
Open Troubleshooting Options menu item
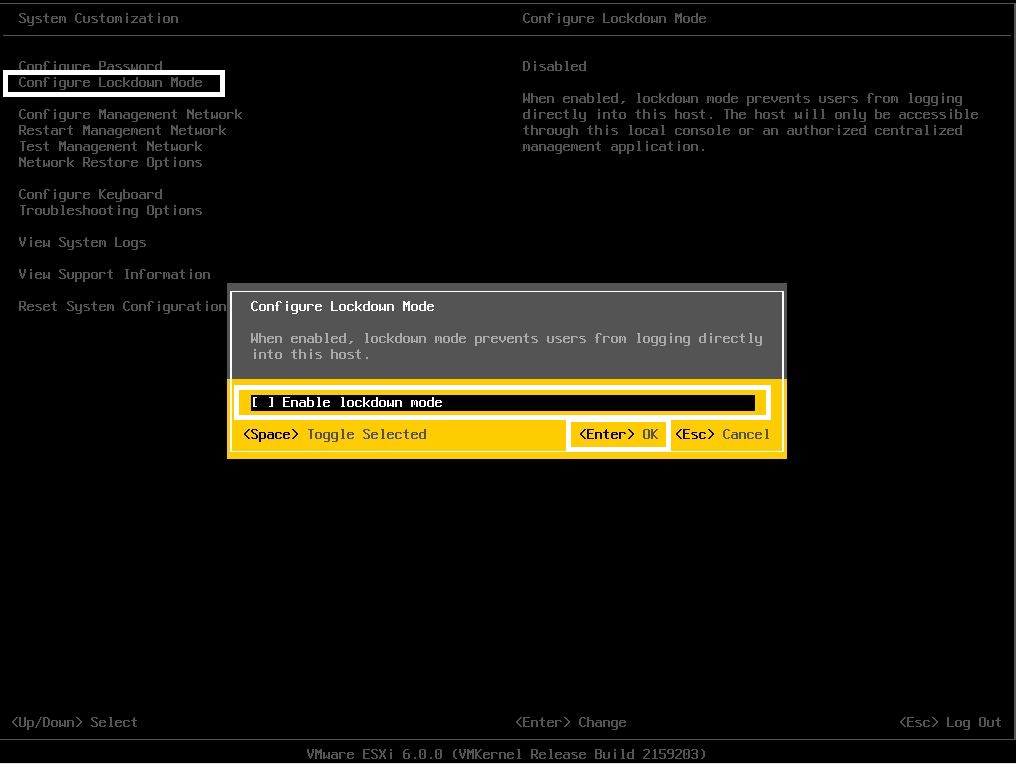click(x=110, y=211)
